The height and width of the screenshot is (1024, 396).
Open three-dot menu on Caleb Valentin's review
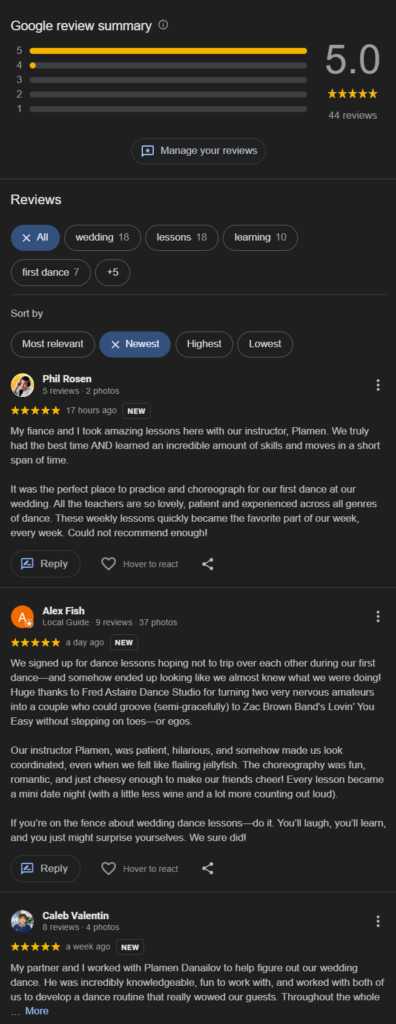point(378,921)
